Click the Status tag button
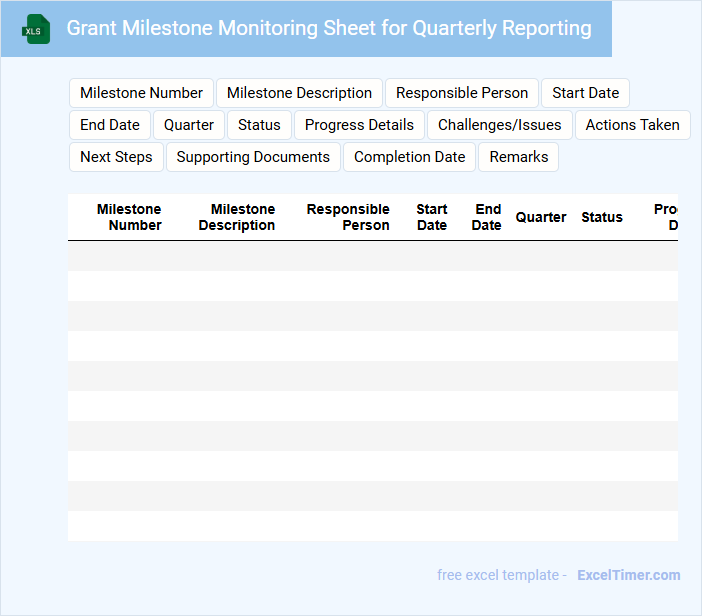Viewport: 702px width, 616px height. tap(259, 125)
